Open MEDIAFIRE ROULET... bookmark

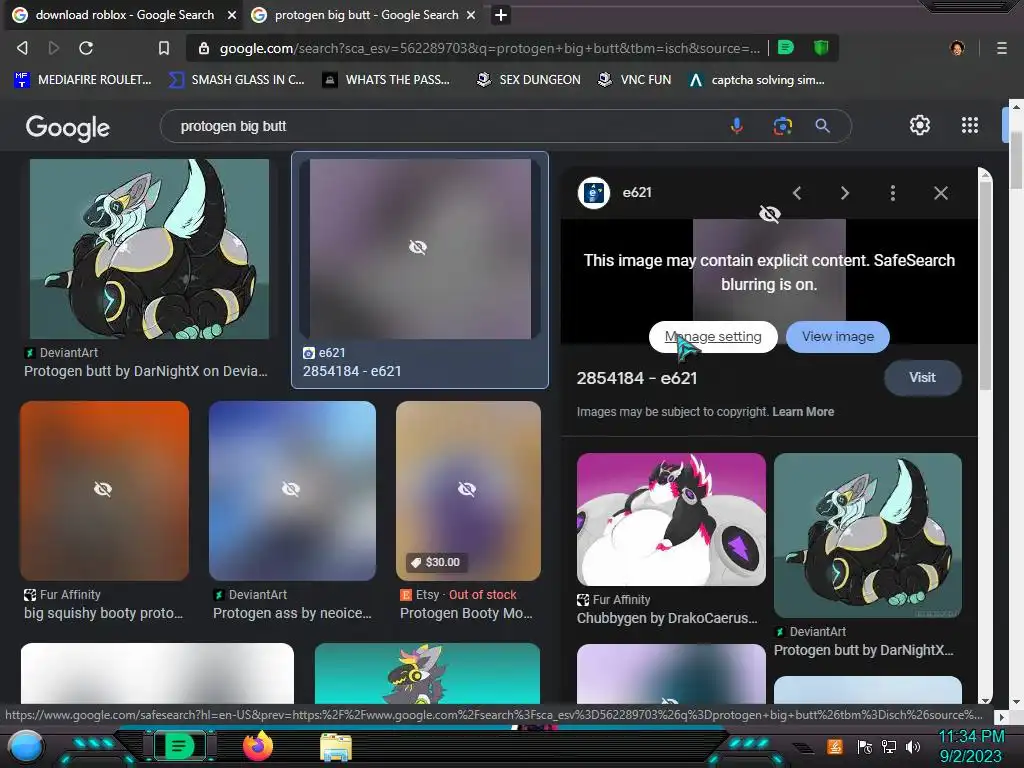tap(83, 80)
